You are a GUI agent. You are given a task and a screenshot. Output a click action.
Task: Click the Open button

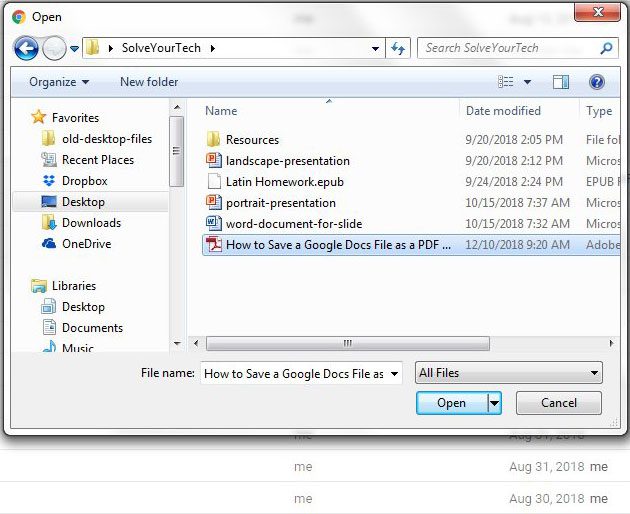(x=452, y=403)
